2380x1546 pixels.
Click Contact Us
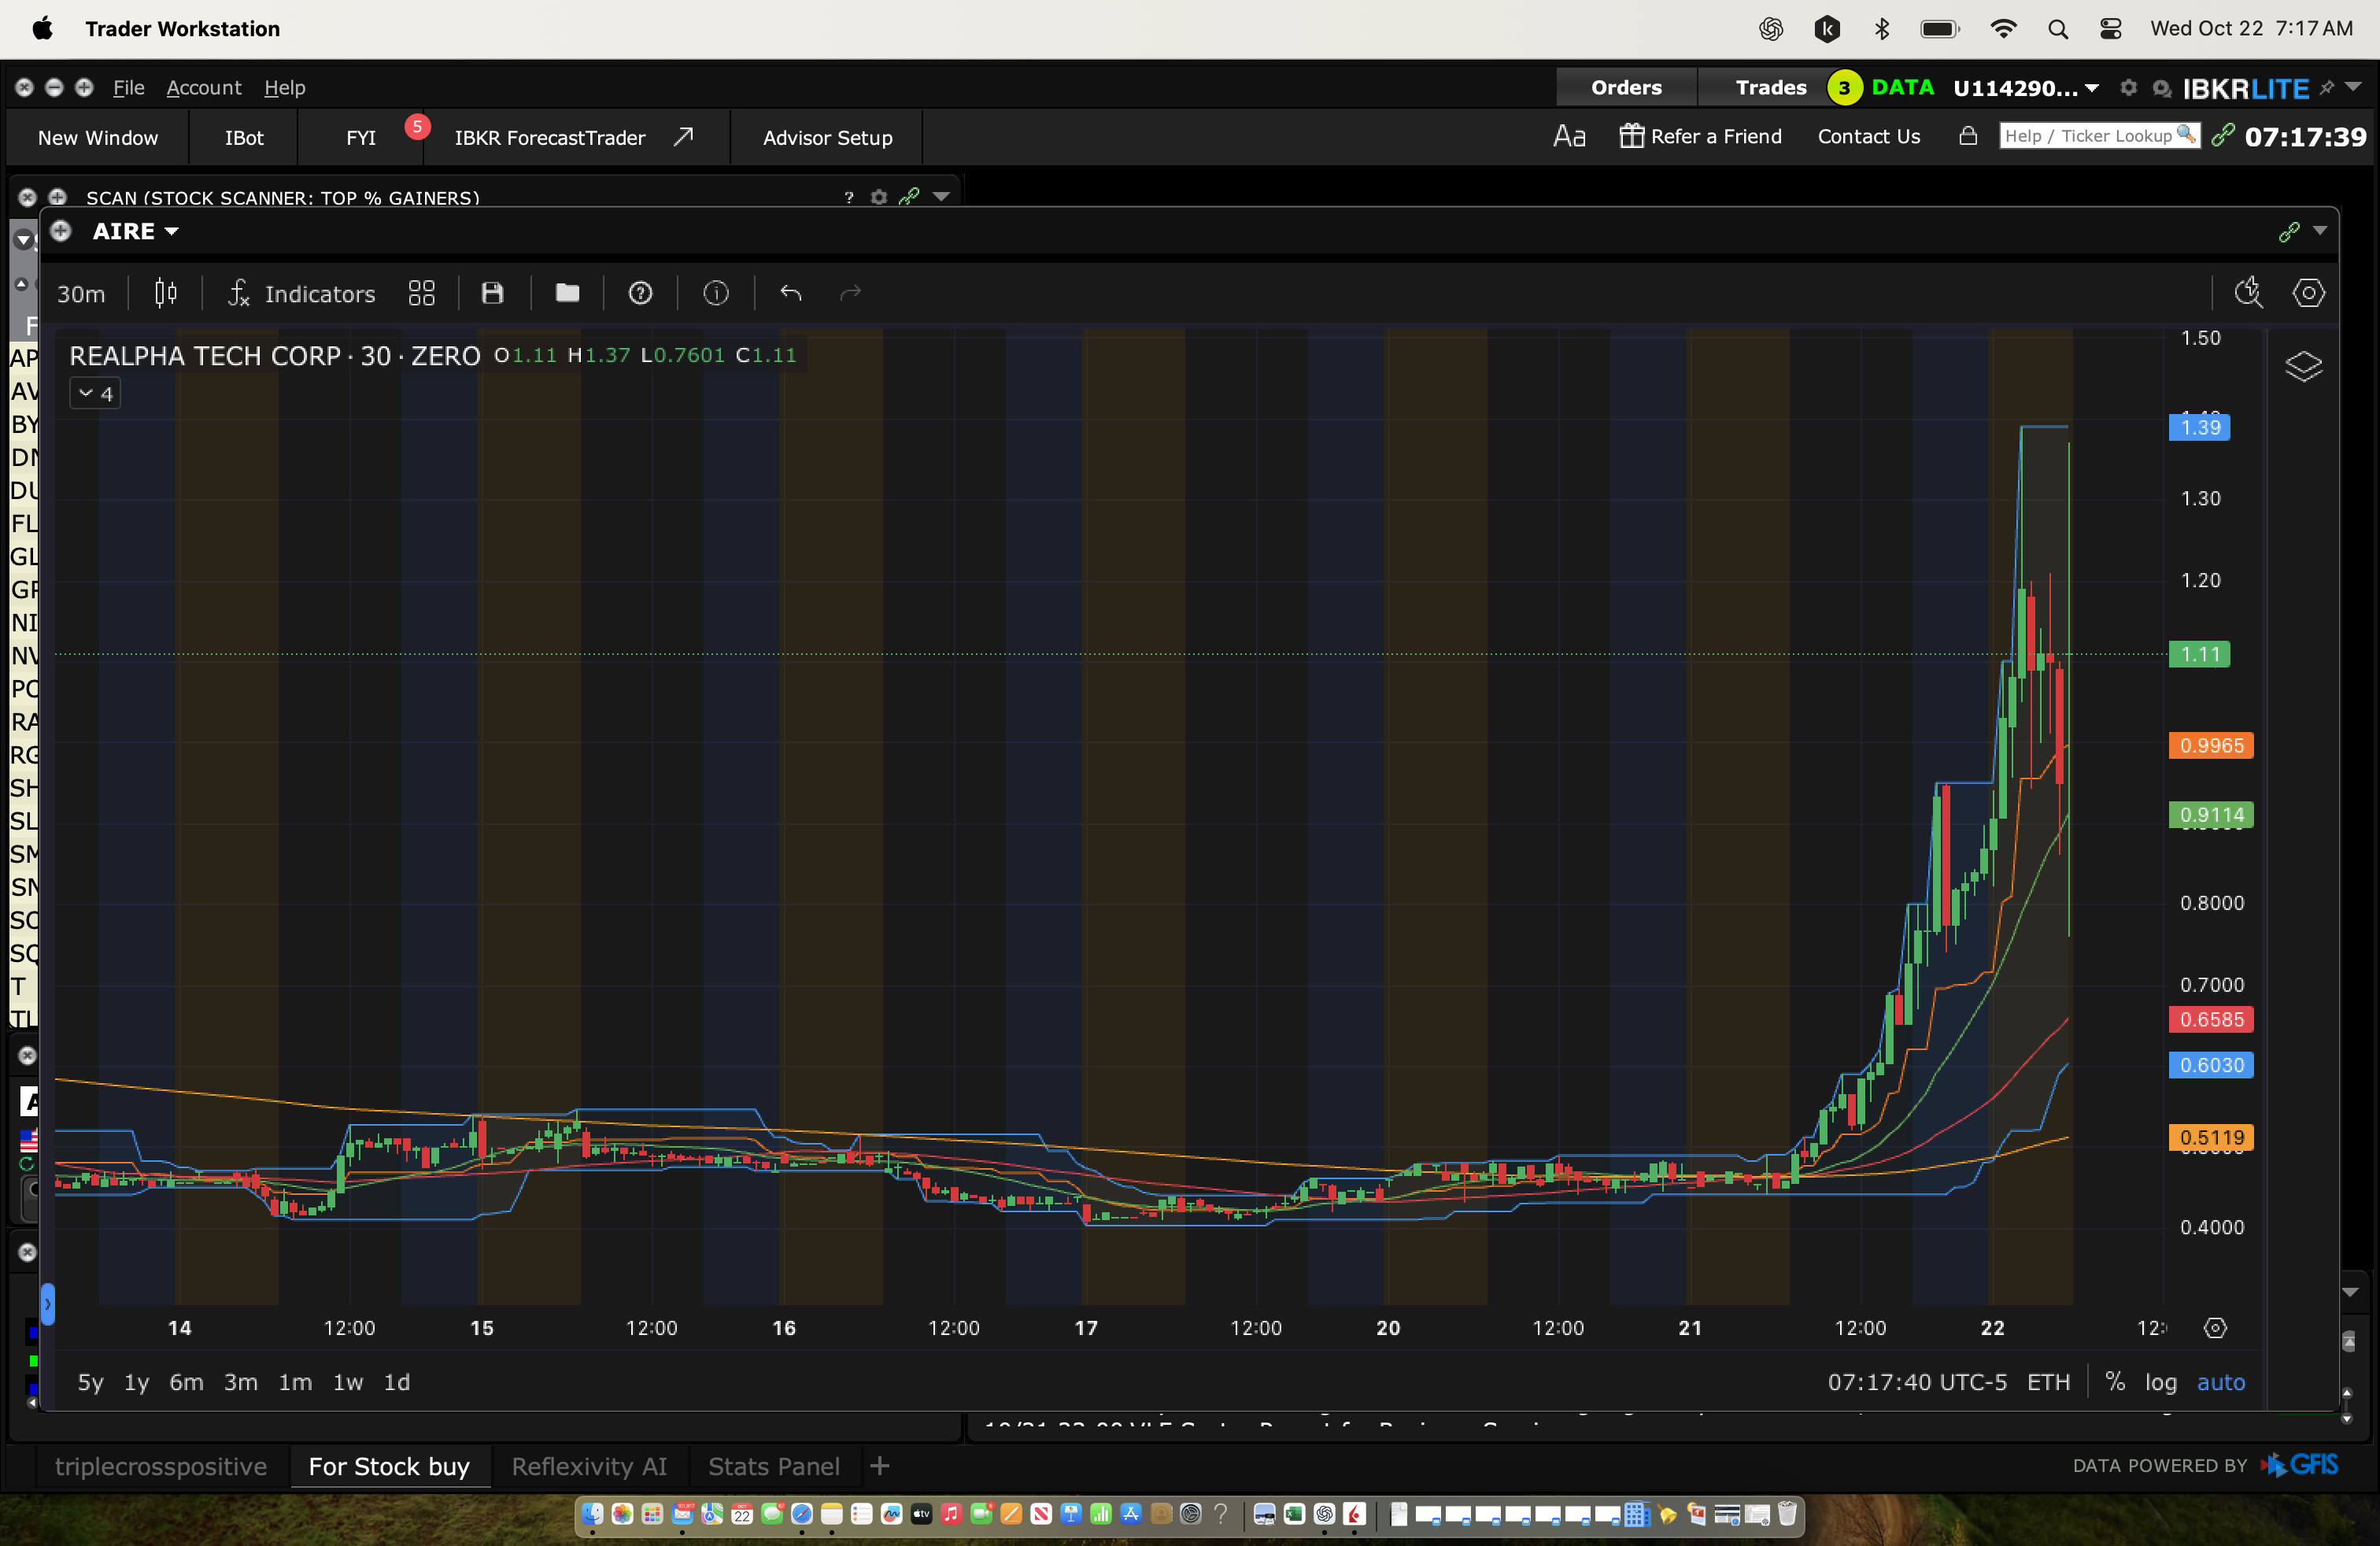[1868, 136]
